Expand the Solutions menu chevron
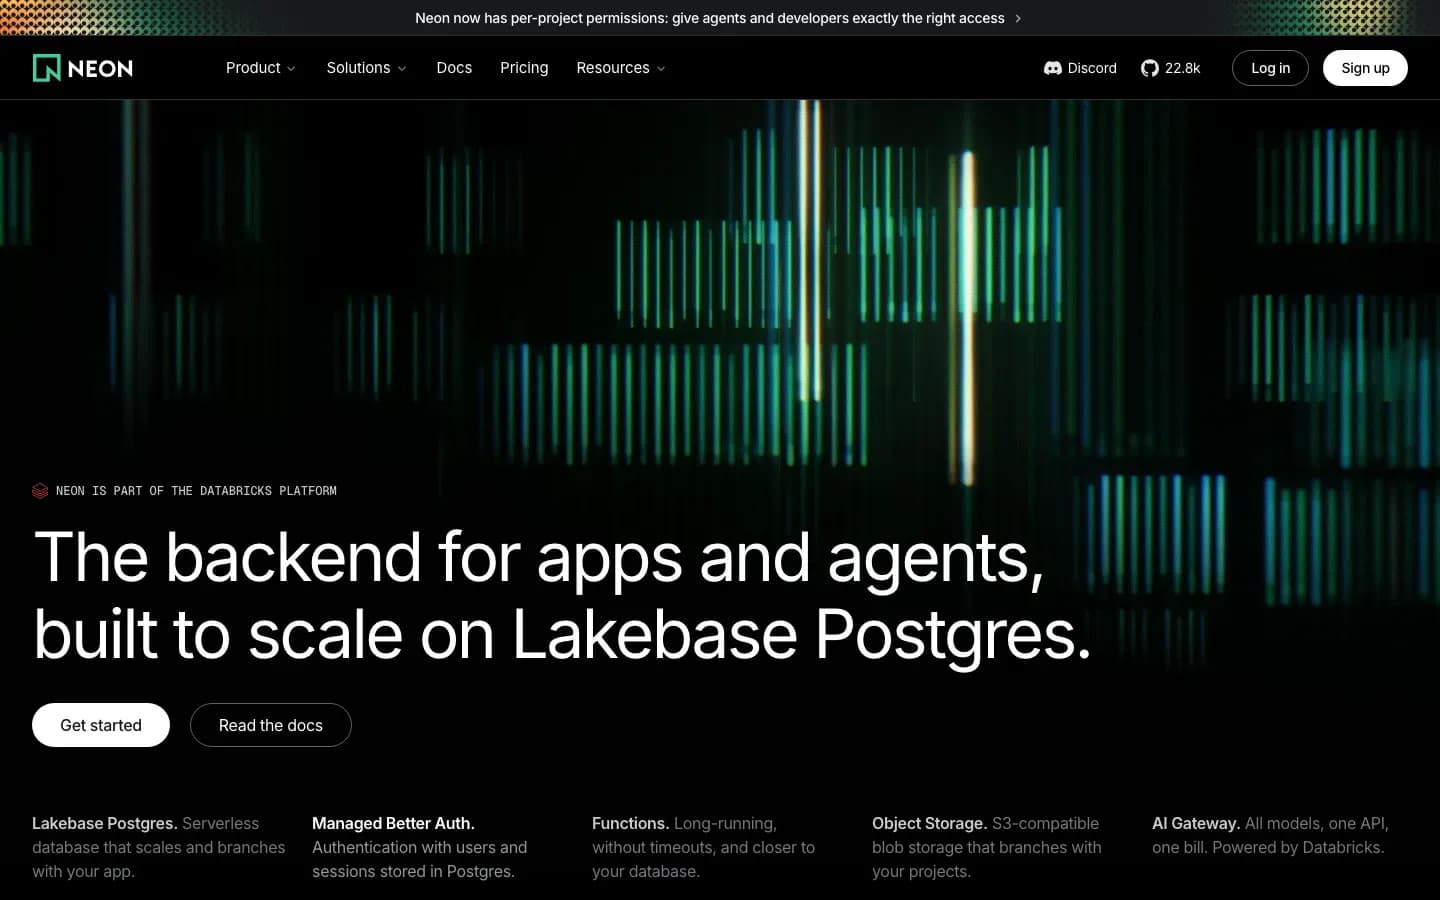1440x900 pixels. point(402,68)
